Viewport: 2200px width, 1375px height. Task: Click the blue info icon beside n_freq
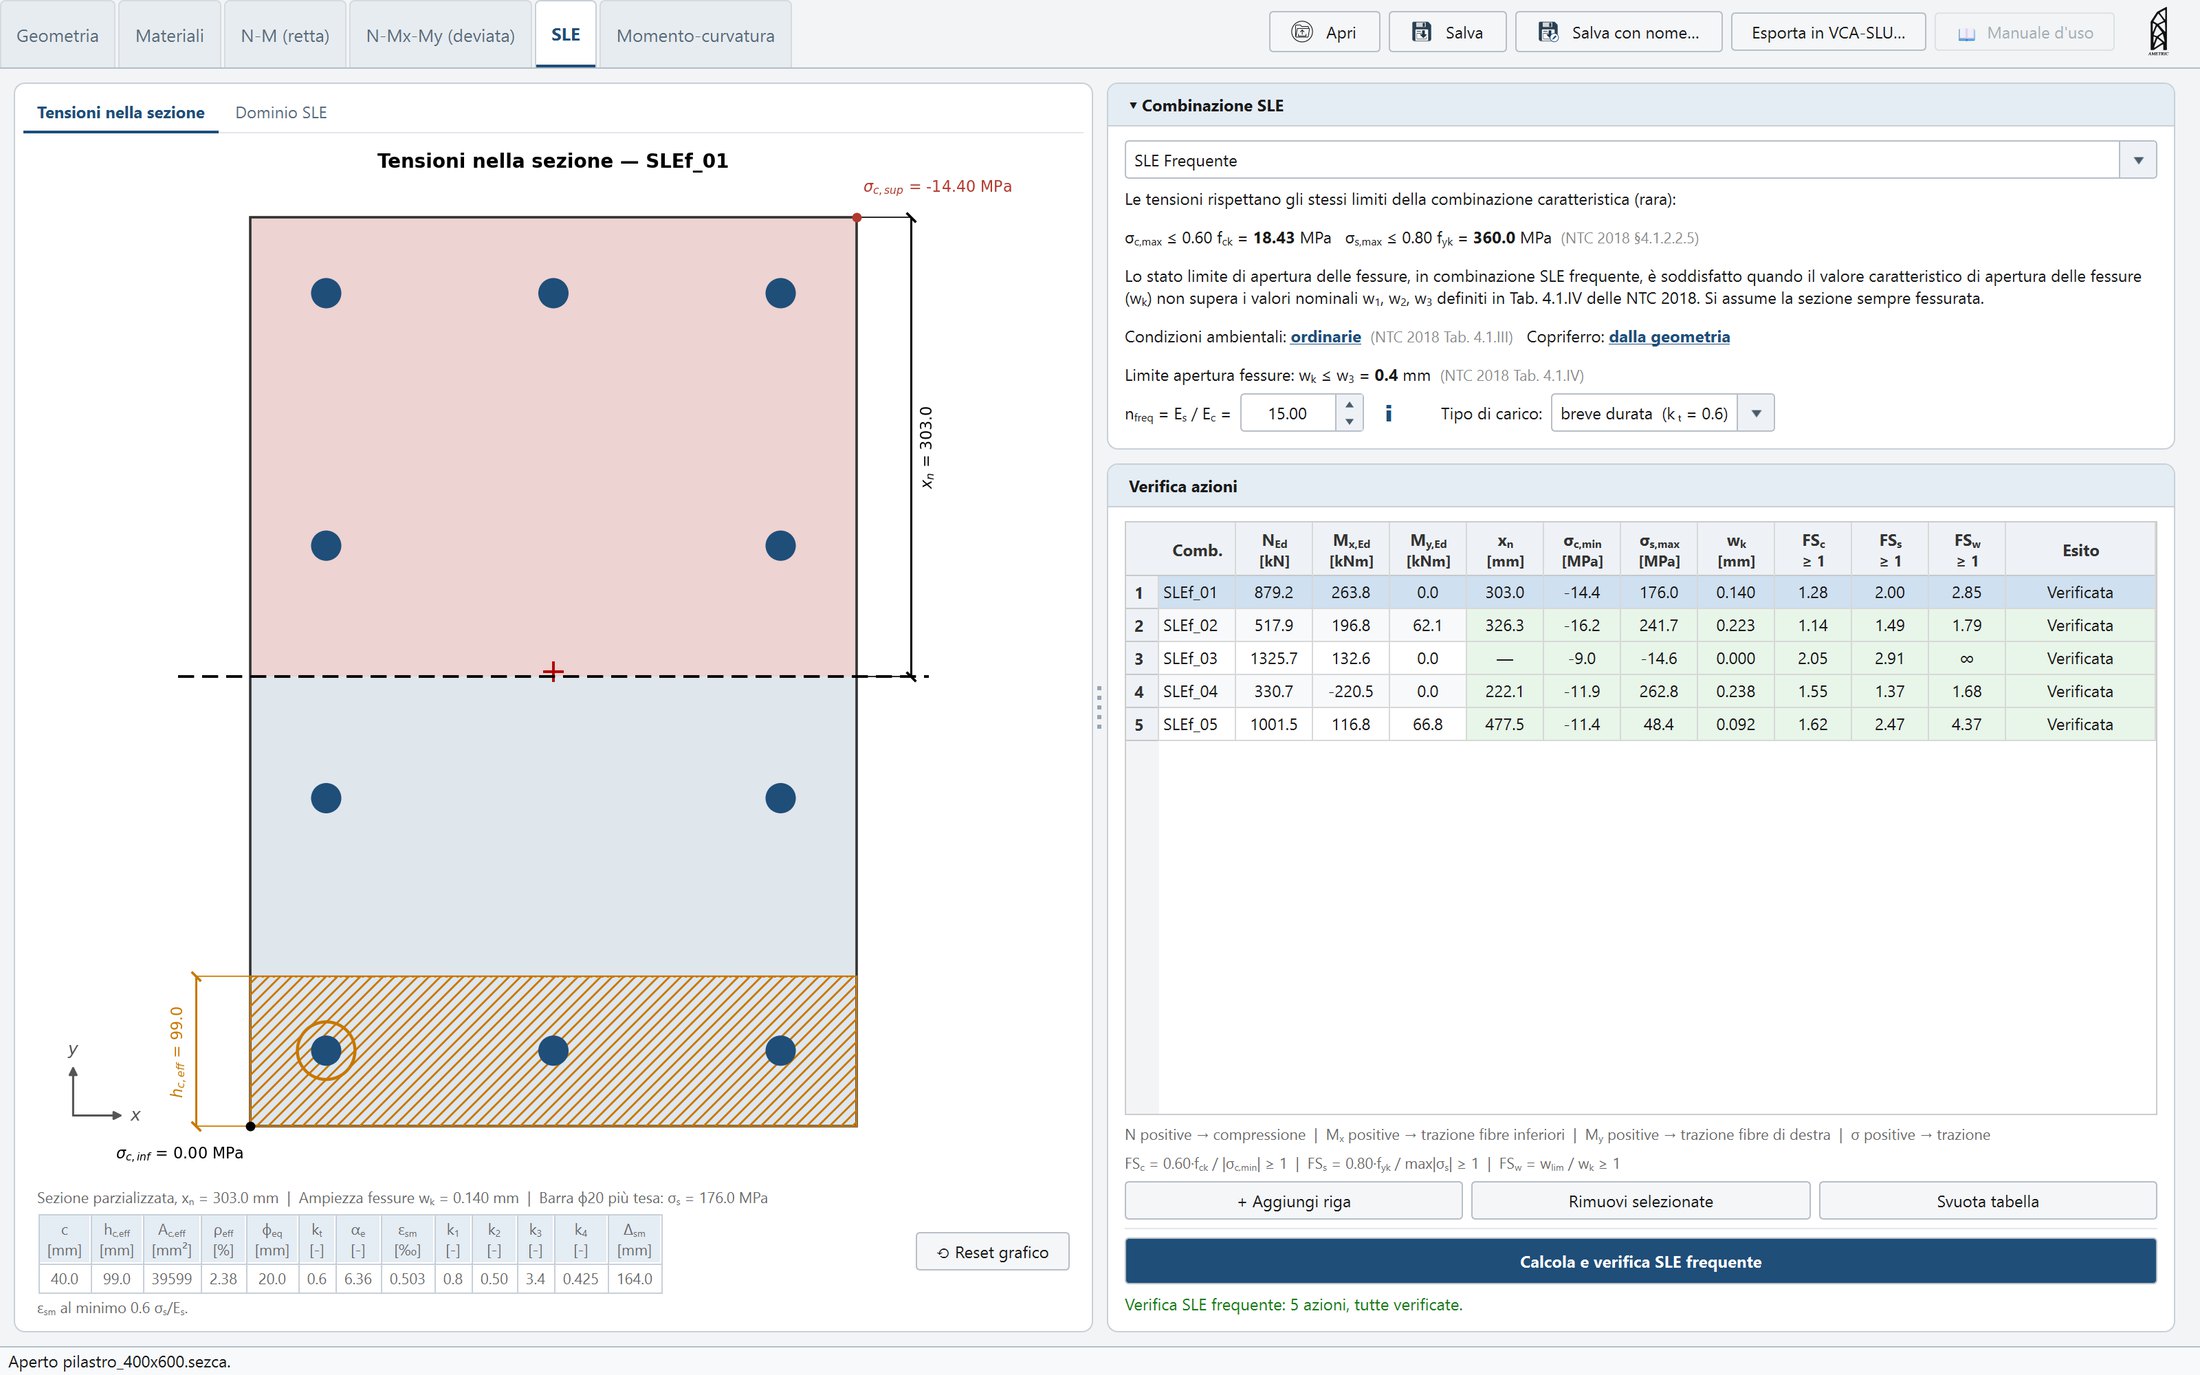point(1388,413)
